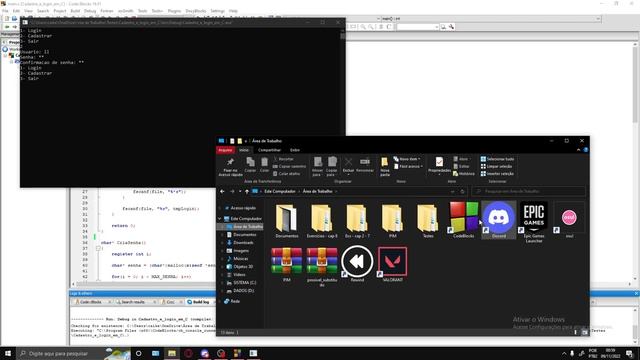This screenshot has width=640, height=360.
Task: Click the Propriedades ribbon icon
Action: coord(439,166)
